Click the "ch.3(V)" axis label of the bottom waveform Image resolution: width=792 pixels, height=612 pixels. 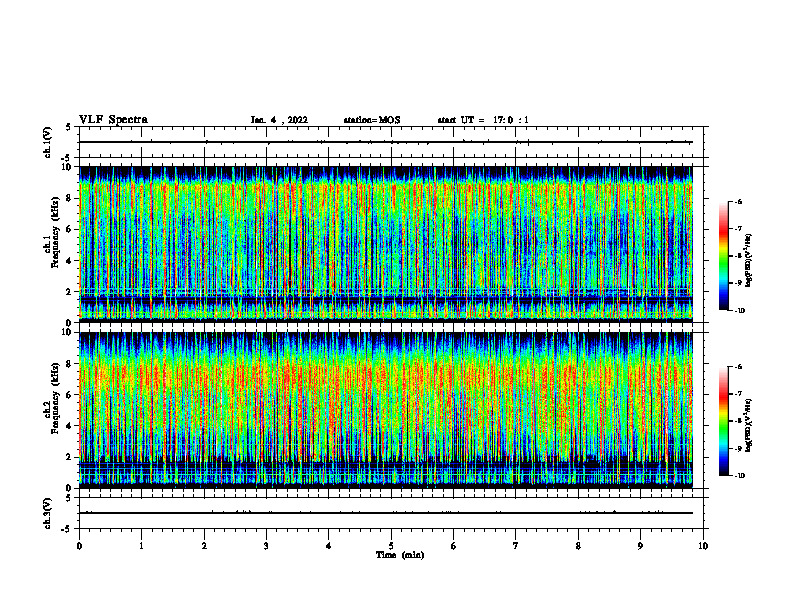[47, 513]
